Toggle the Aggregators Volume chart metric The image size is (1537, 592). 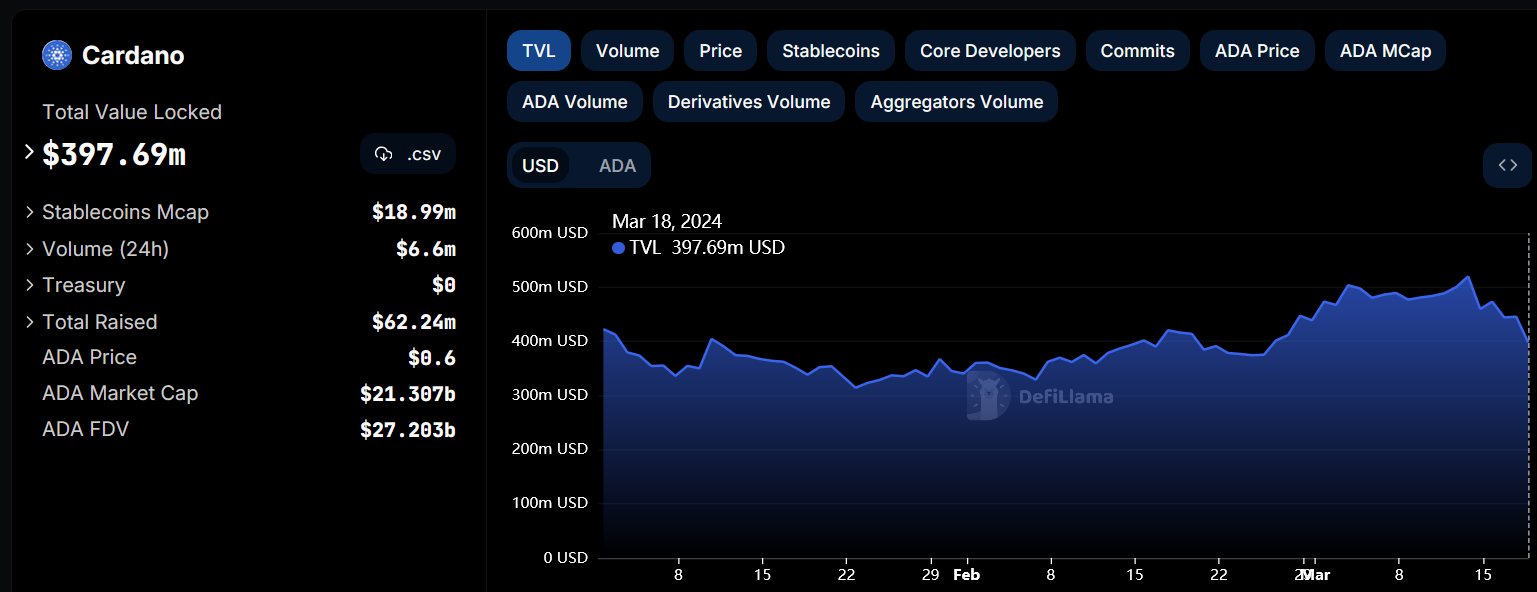tap(957, 102)
